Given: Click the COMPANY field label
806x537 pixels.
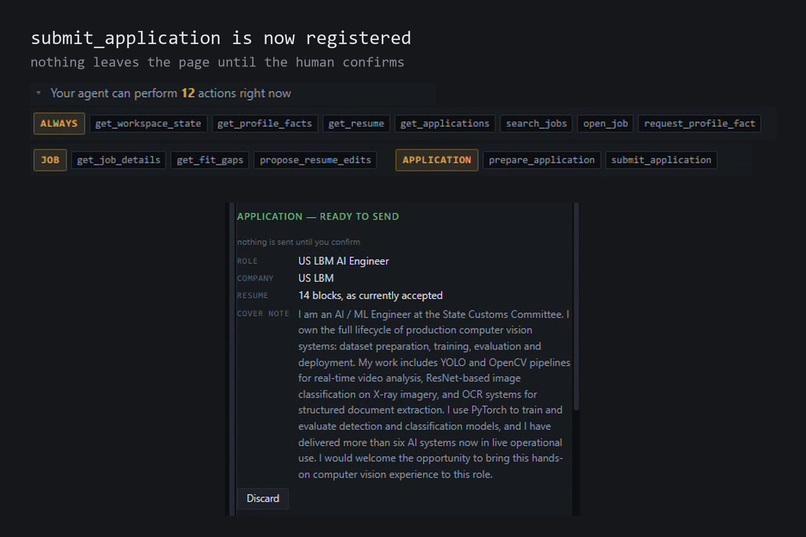Looking at the screenshot, I should pos(255,278).
